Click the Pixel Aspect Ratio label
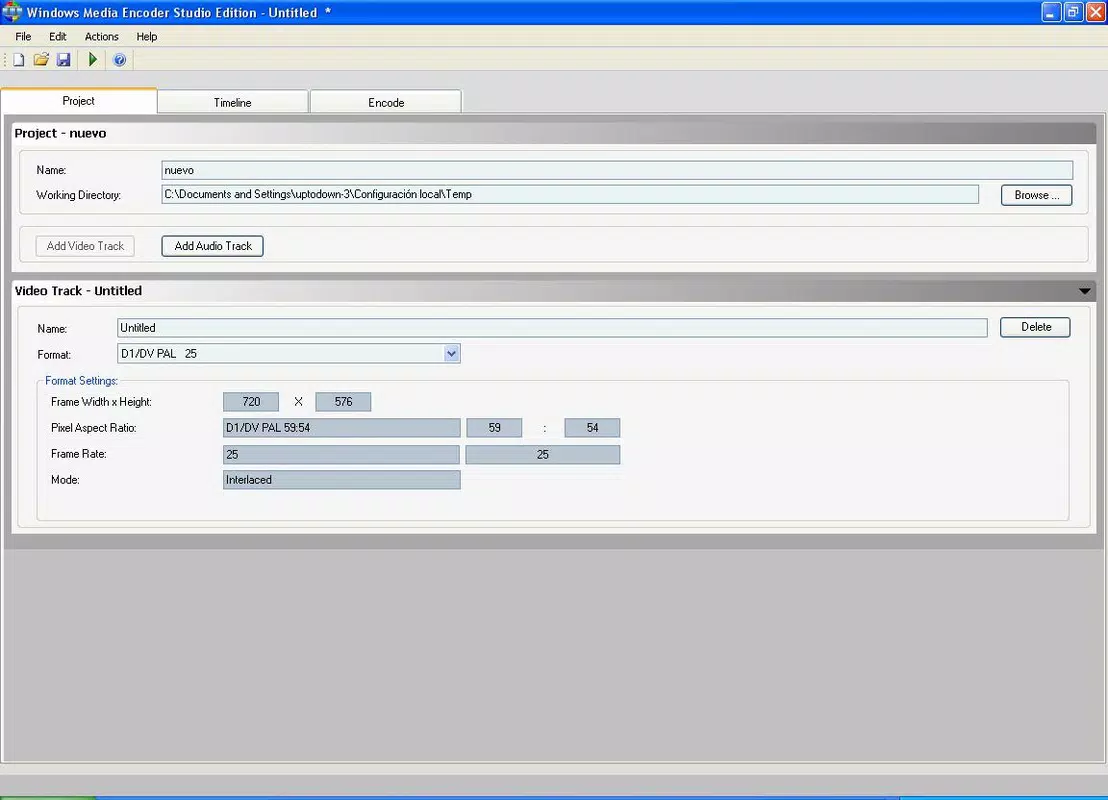The width and height of the screenshot is (1108, 800). pos(93,428)
